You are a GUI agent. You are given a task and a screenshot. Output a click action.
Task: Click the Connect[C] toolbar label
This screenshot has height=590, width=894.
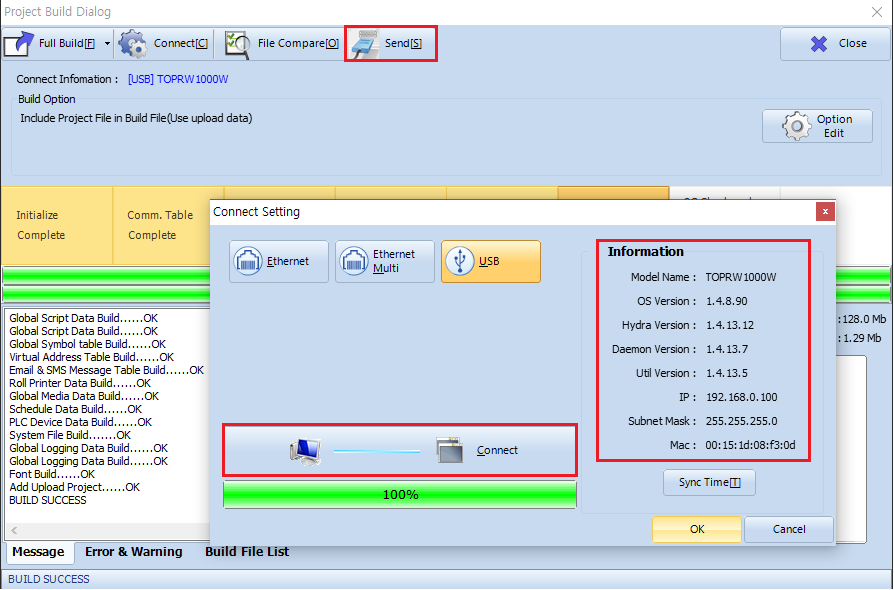(x=181, y=43)
